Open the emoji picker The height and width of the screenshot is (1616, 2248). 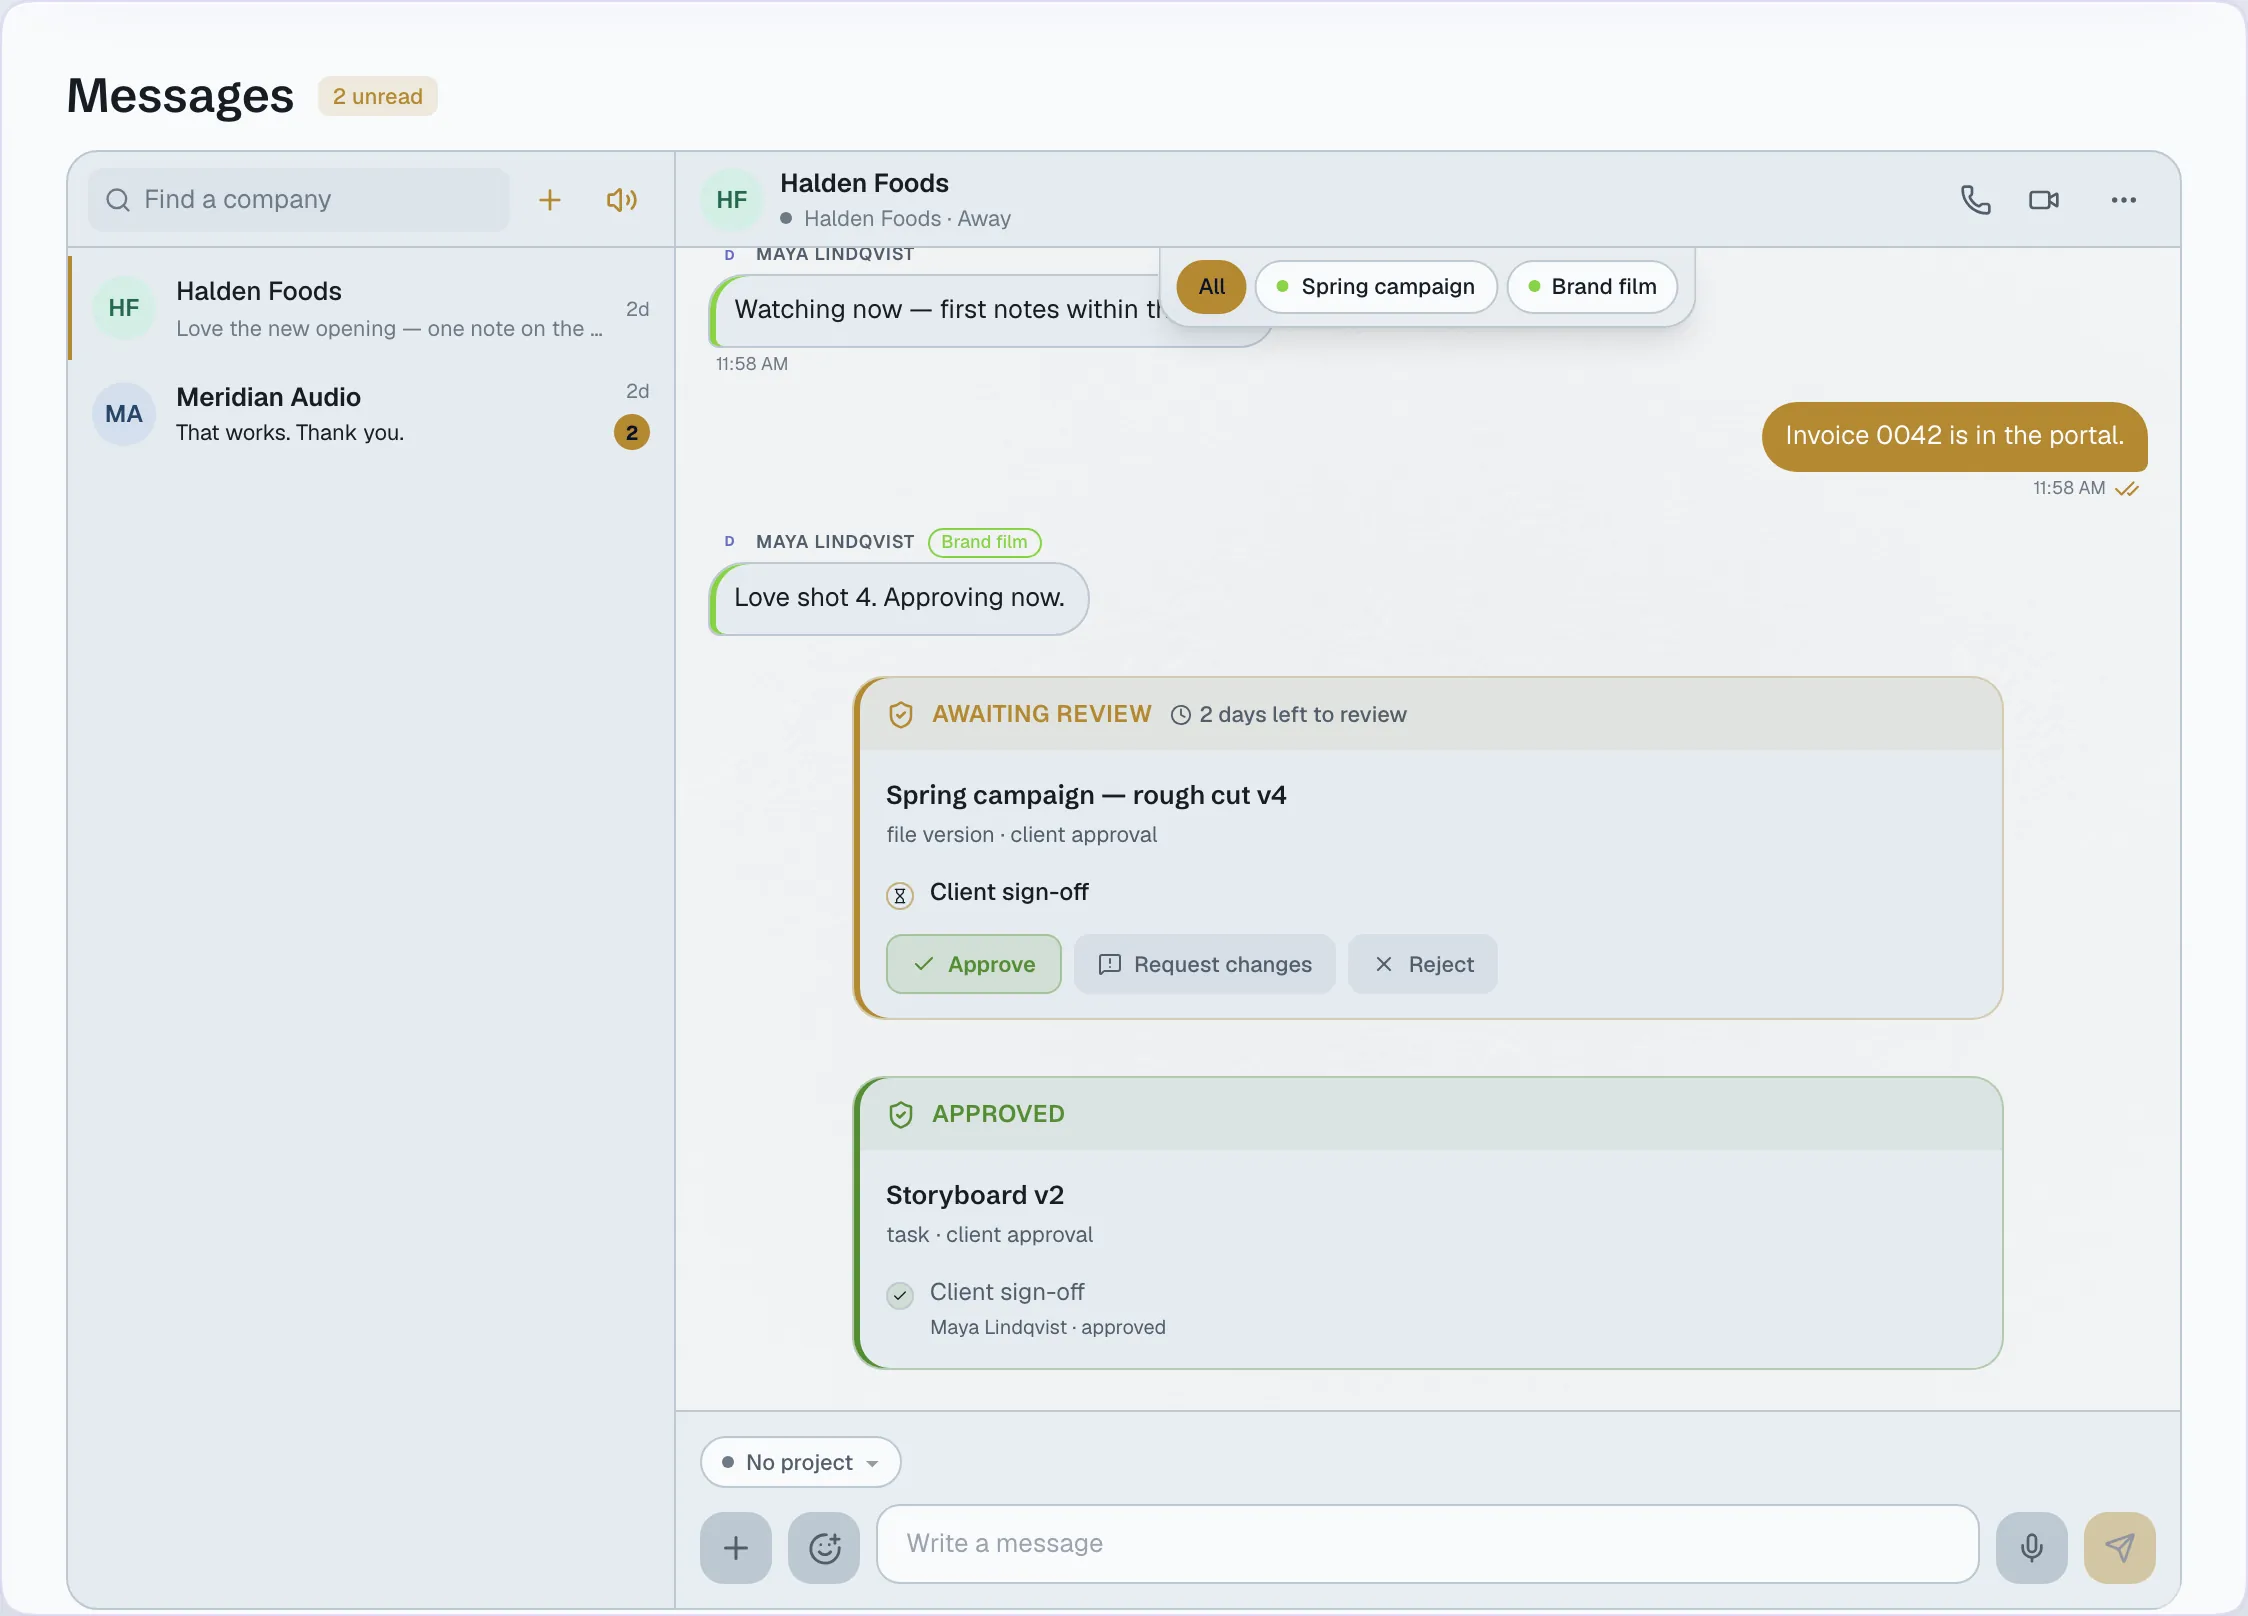point(824,1548)
